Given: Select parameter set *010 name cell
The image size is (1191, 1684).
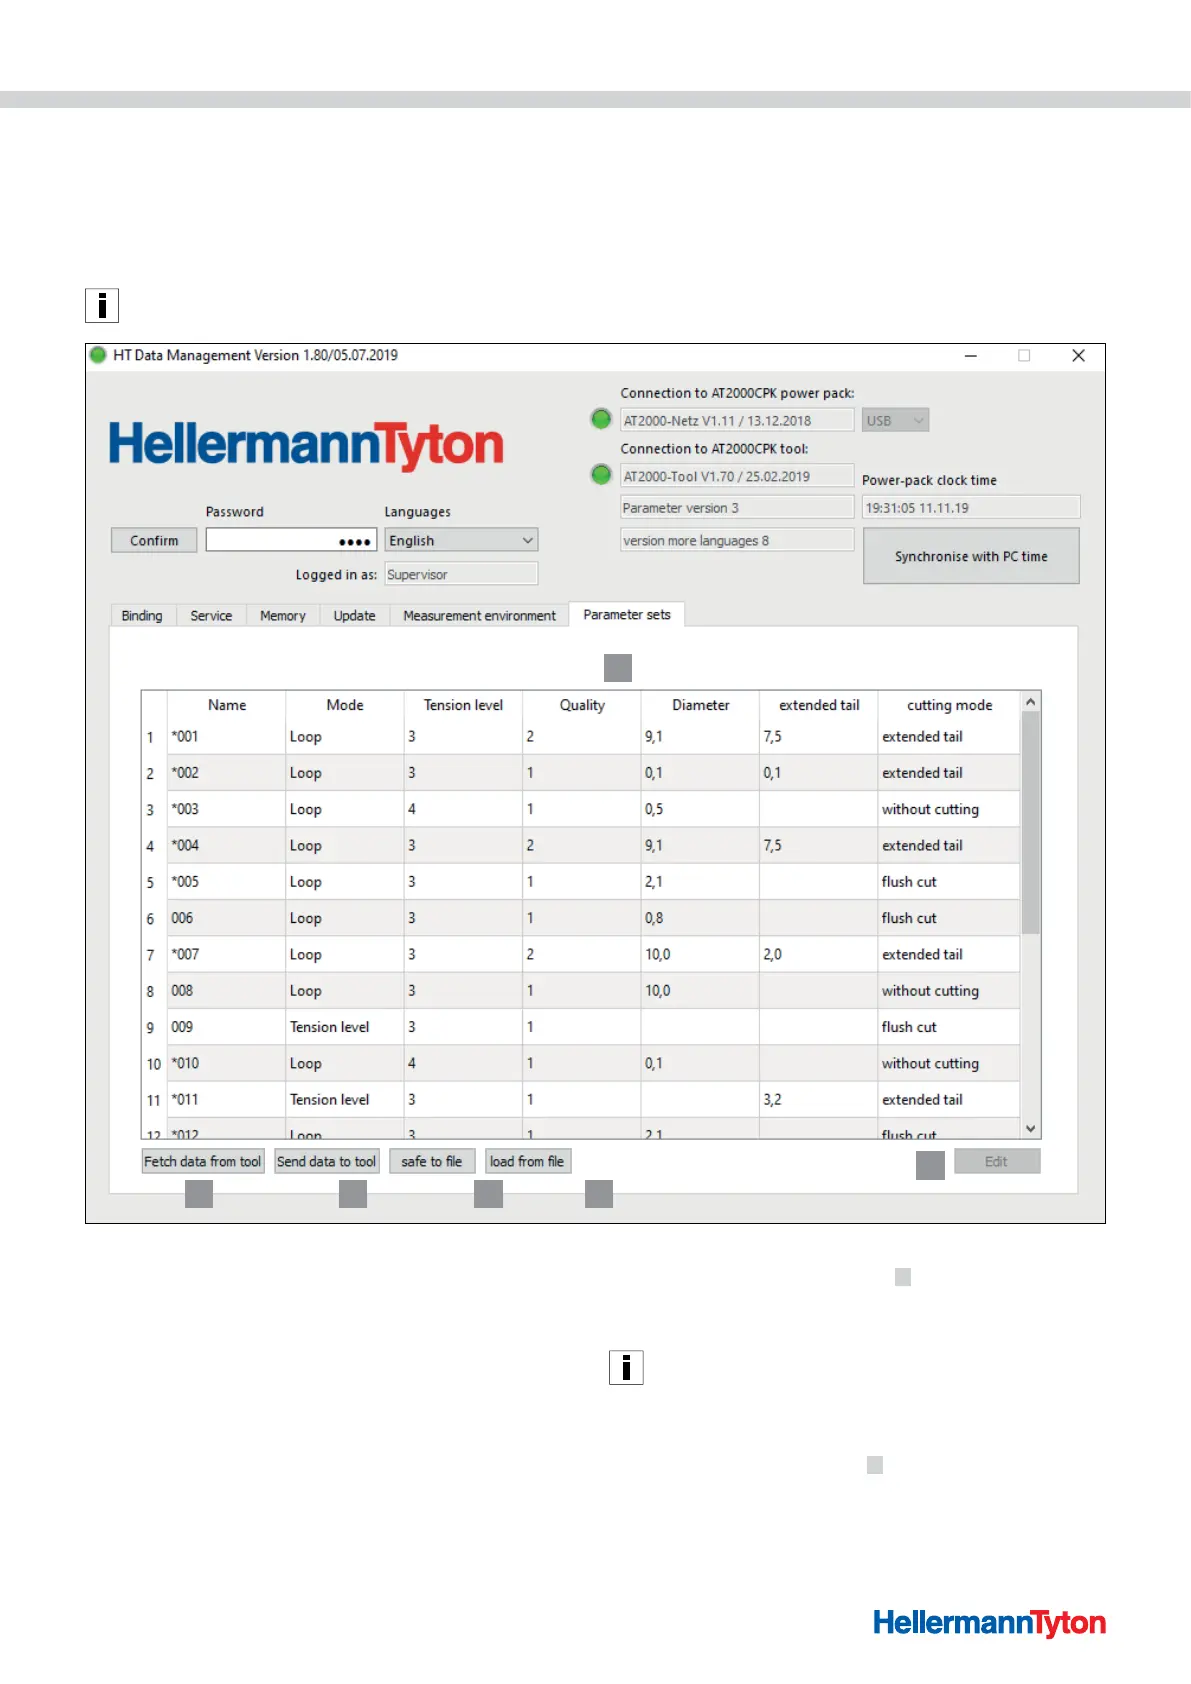Looking at the screenshot, I should 226,1063.
